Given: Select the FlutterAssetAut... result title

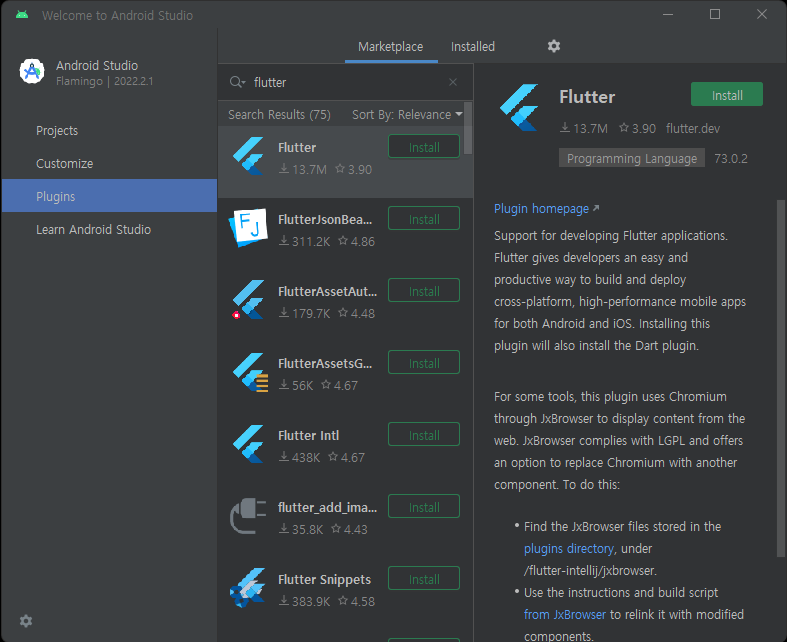Looking at the screenshot, I should pos(327,291).
